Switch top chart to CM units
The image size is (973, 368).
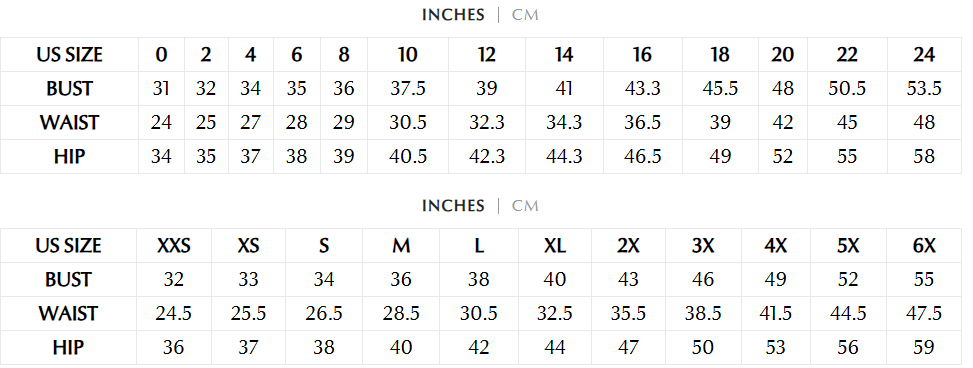click(525, 15)
